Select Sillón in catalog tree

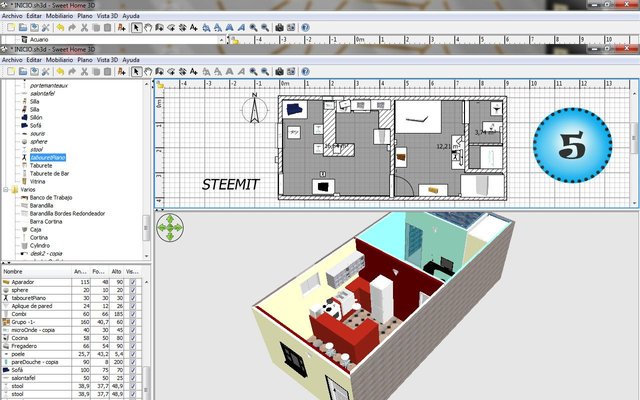[36, 118]
